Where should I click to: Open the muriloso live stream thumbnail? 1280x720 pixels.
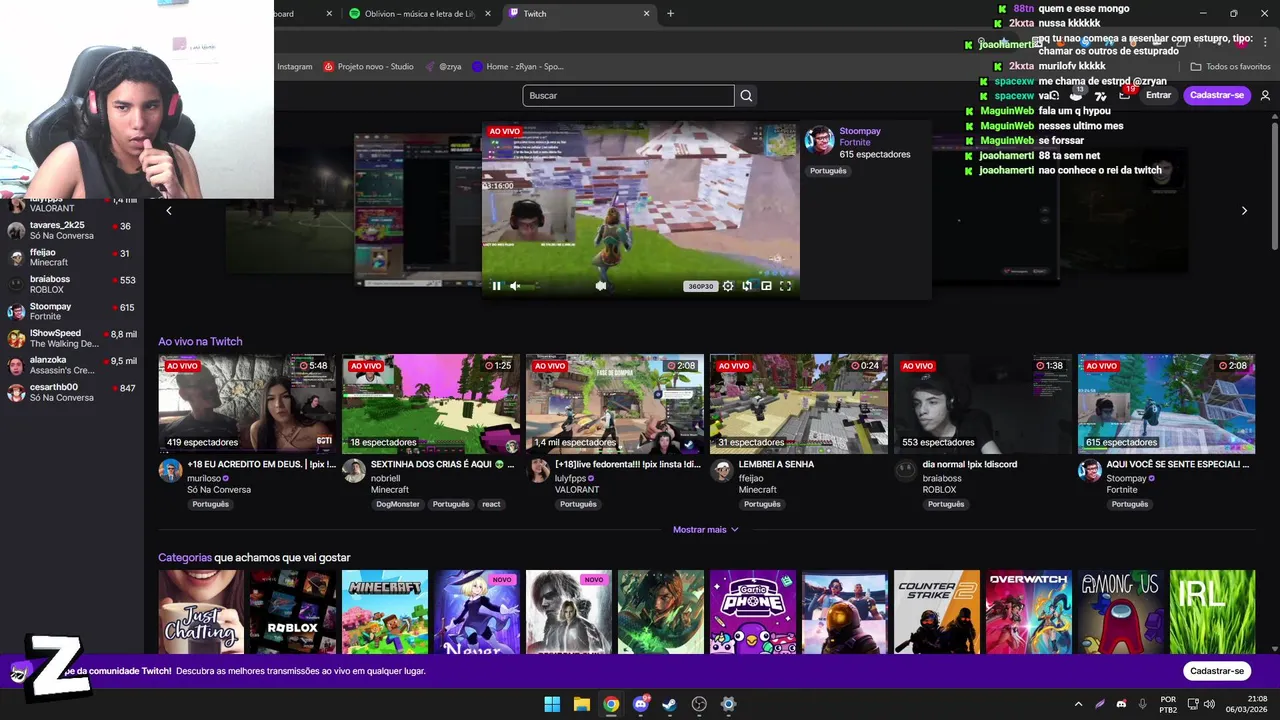247,404
